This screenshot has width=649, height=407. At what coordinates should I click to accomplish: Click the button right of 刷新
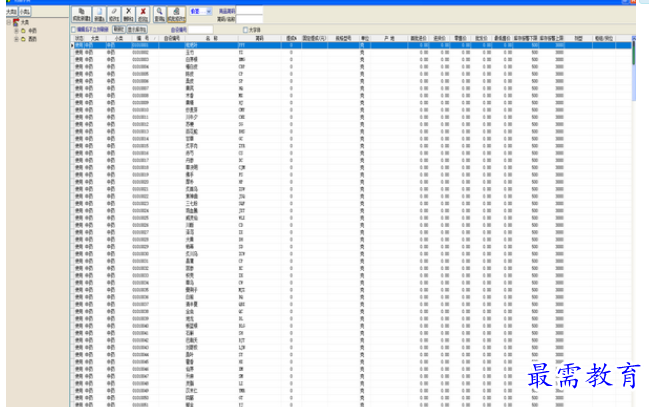tap(137, 29)
